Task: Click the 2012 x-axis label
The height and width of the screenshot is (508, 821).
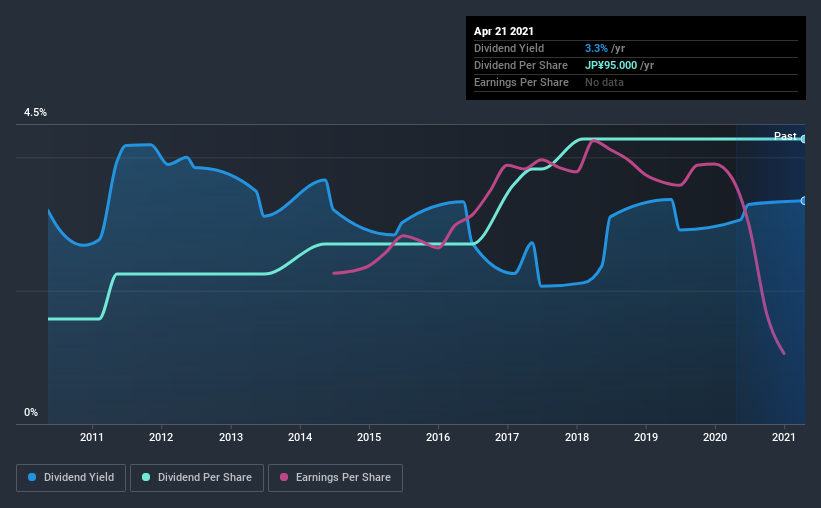Action: click(x=161, y=437)
